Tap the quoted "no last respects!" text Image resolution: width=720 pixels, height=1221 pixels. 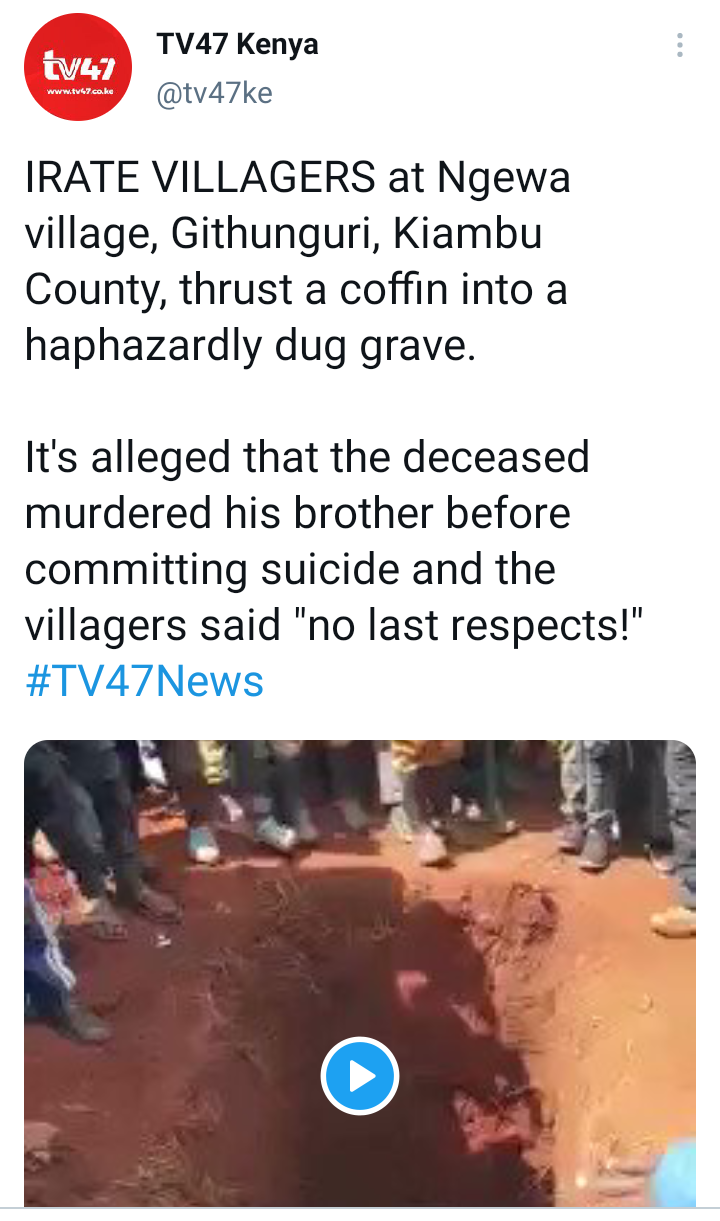[x=472, y=625]
